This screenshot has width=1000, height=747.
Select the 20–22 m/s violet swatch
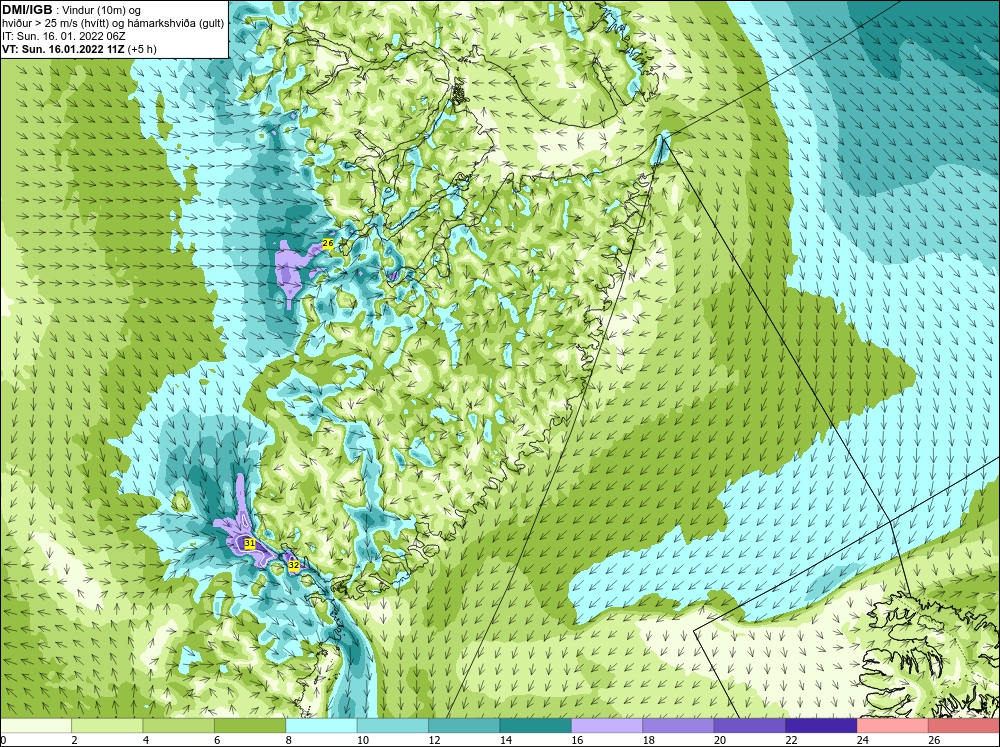coord(750,725)
